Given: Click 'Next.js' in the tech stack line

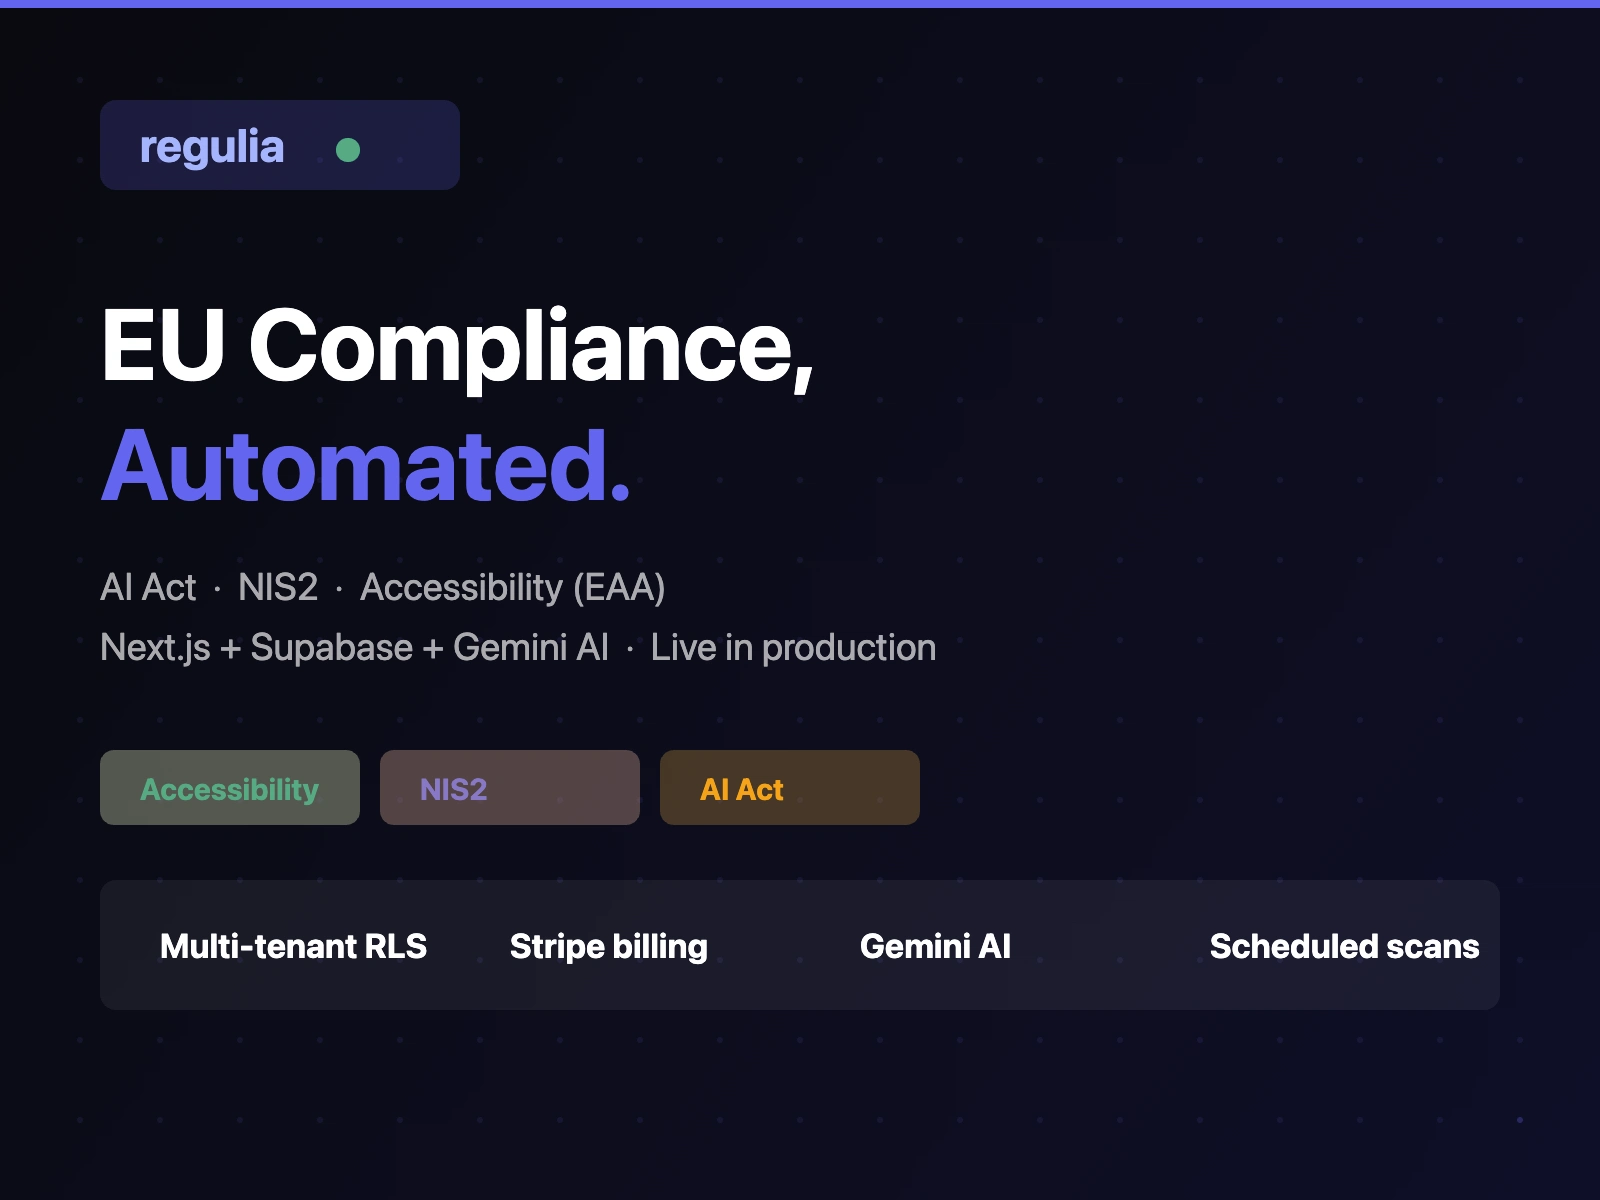Looking at the screenshot, I should pyautogui.click(x=155, y=648).
